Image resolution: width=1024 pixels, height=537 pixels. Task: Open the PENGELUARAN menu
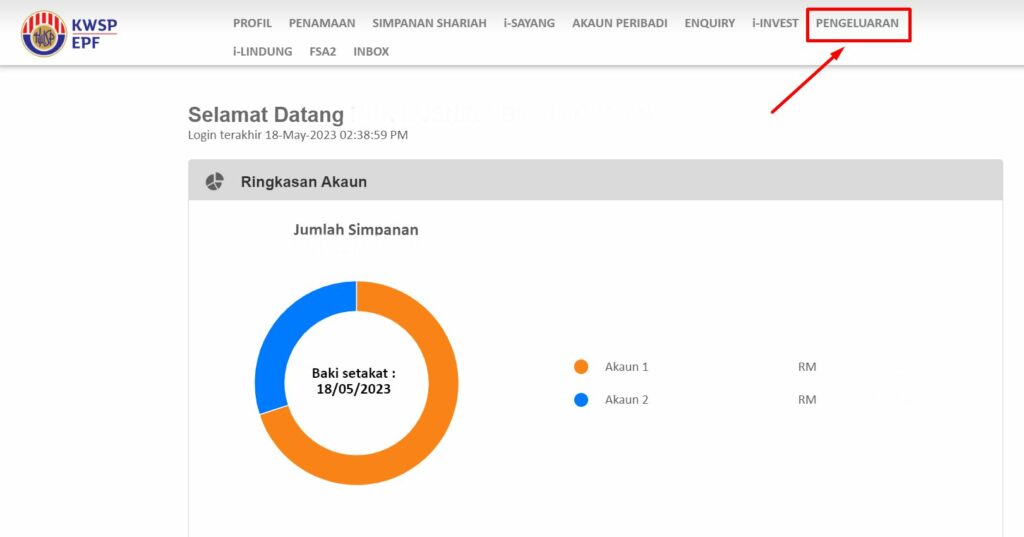tap(857, 23)
